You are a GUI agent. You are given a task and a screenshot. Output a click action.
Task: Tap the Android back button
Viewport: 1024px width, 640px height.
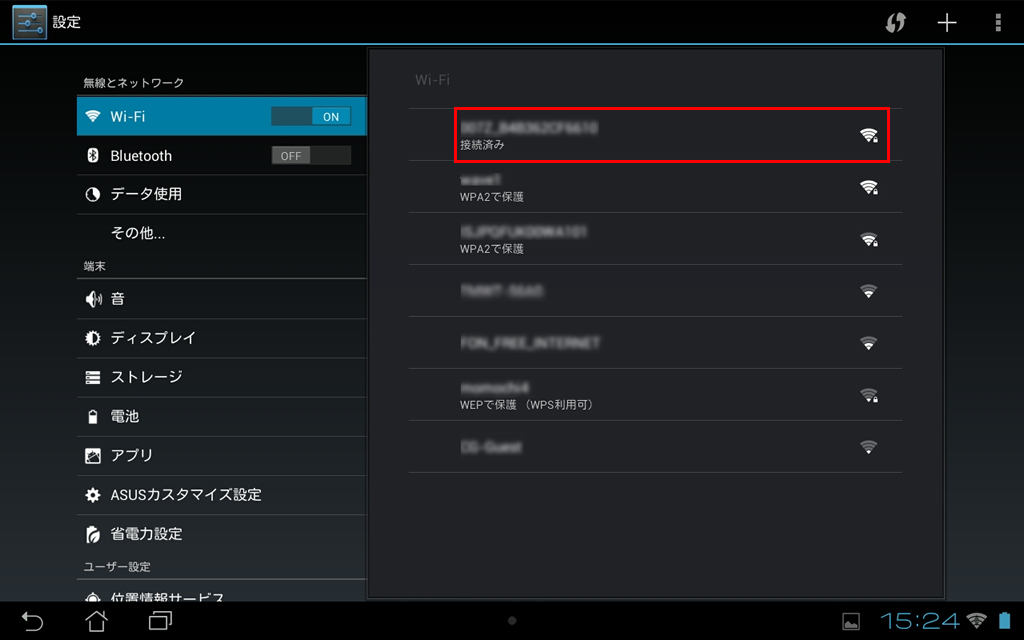pos(32,620)
